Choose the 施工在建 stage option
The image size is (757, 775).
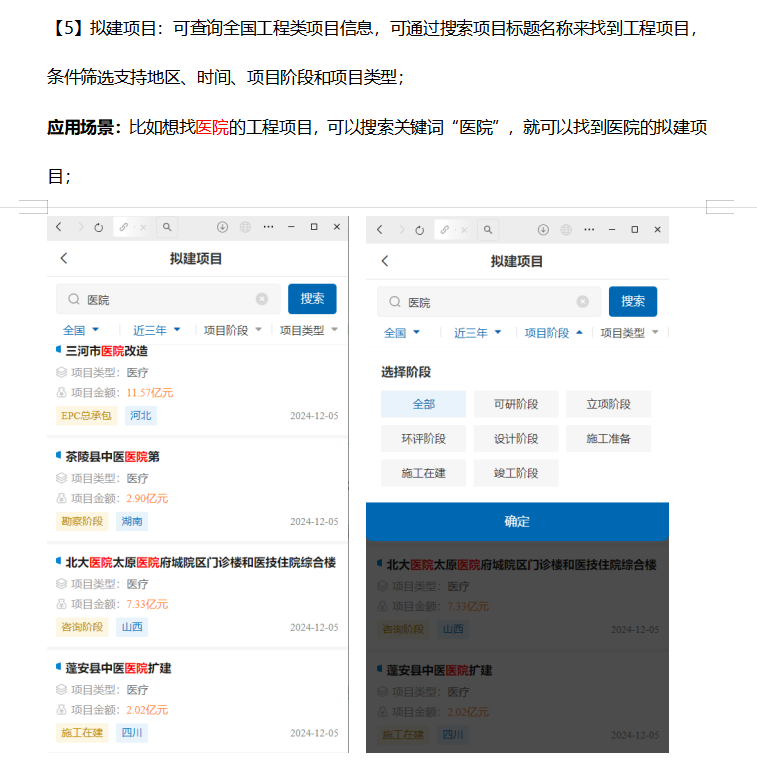coord(423,473)
